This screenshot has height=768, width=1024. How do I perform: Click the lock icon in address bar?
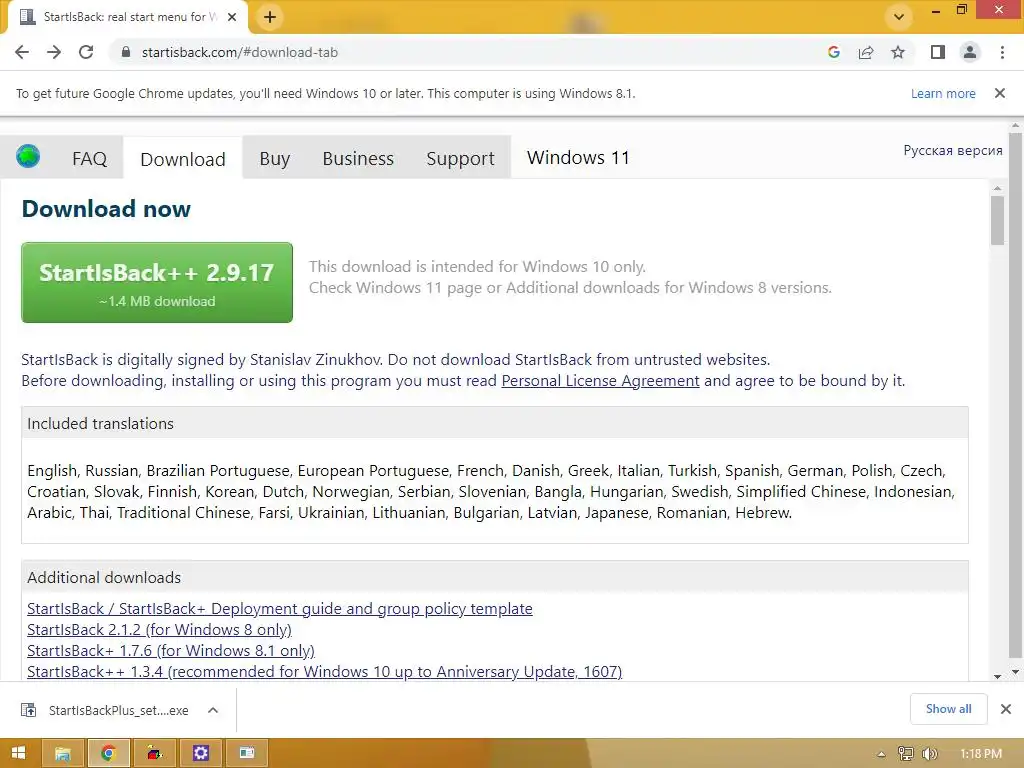coord(126,52)
